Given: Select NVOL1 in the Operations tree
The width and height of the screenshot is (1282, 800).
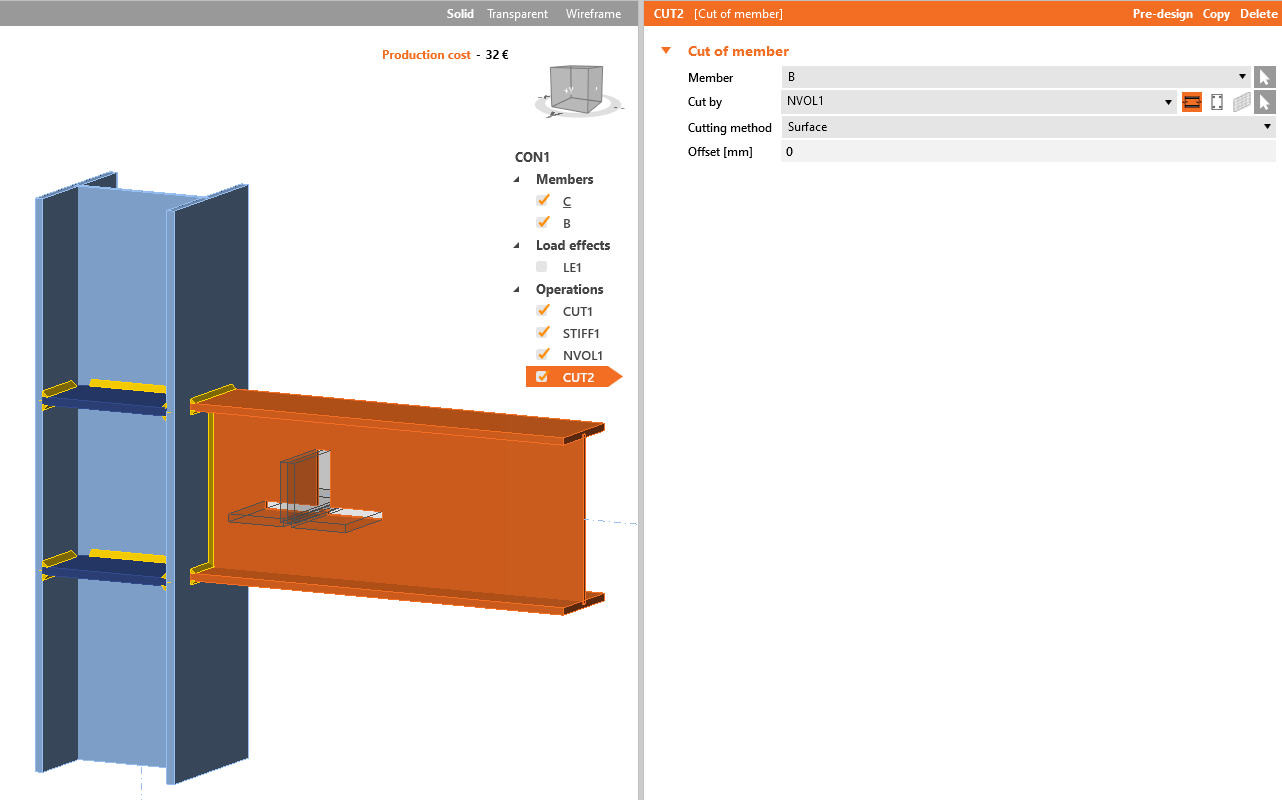Looking at the screenshot, I should point(582,355).
